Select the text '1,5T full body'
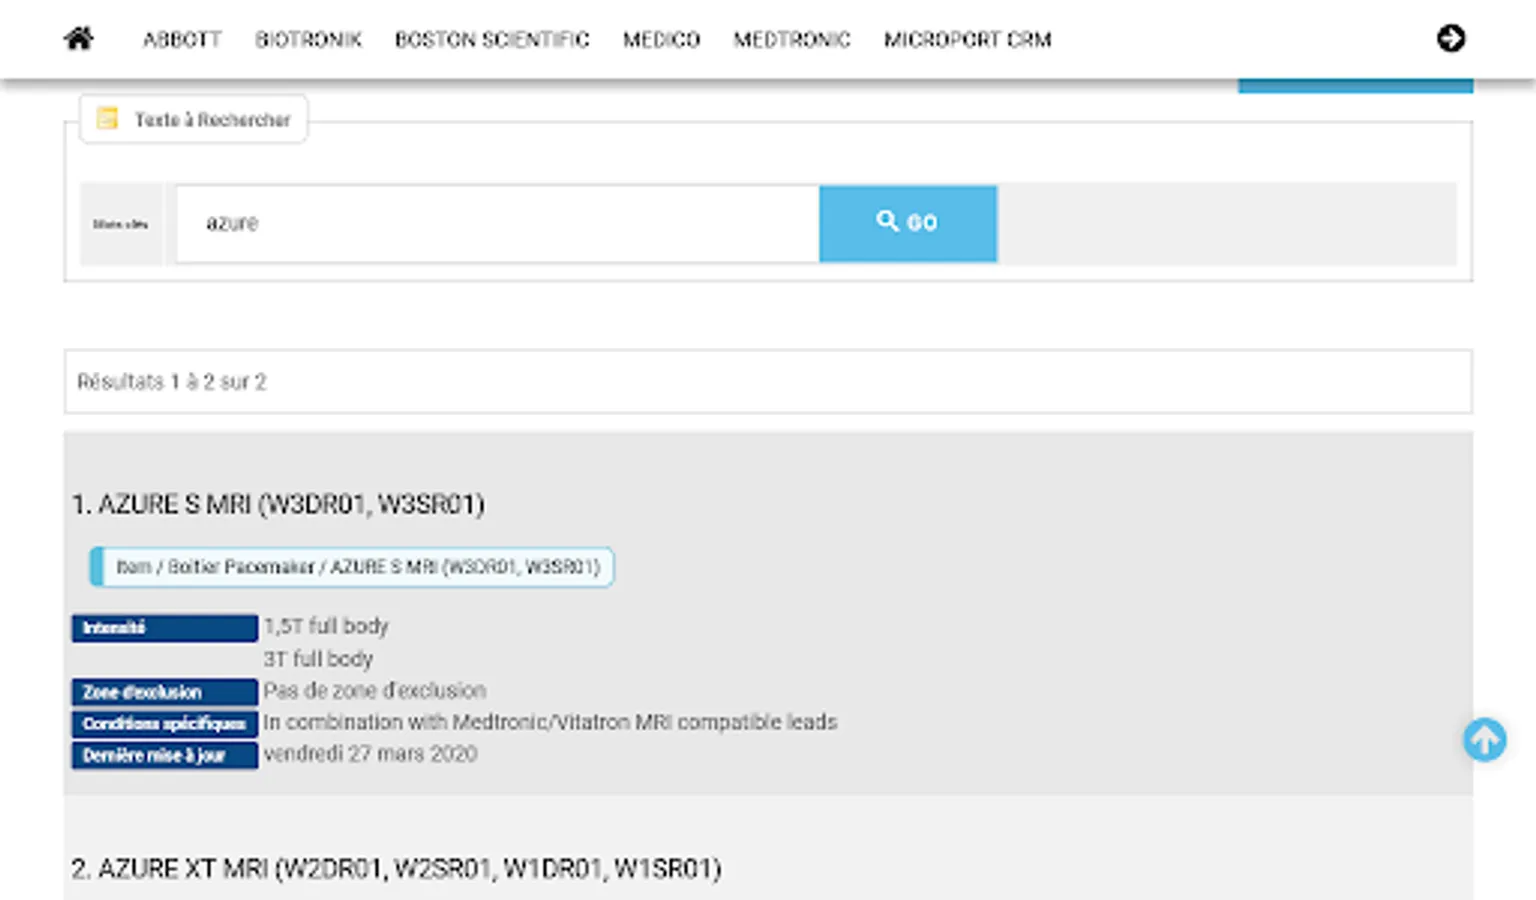Viewport: 1536px width, 900px height. pos(326,627)
